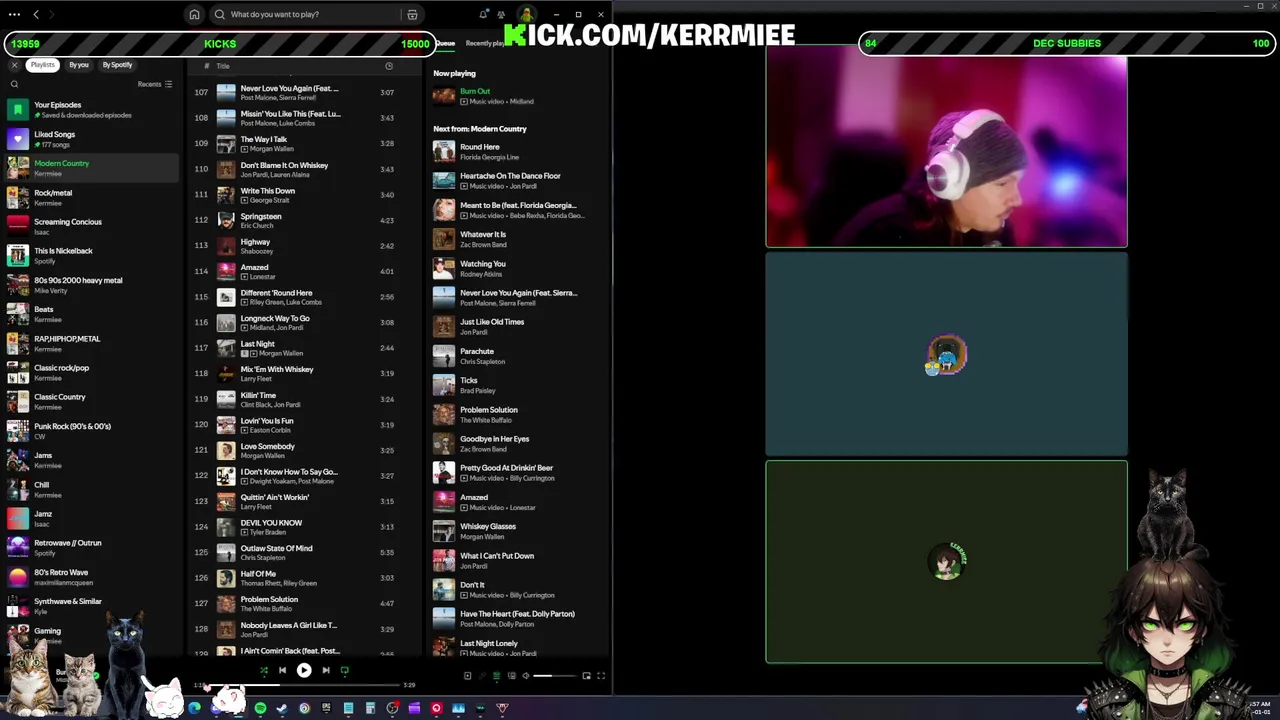Skip to the next track
The image size is (1280, 720).
coord(326,671)
